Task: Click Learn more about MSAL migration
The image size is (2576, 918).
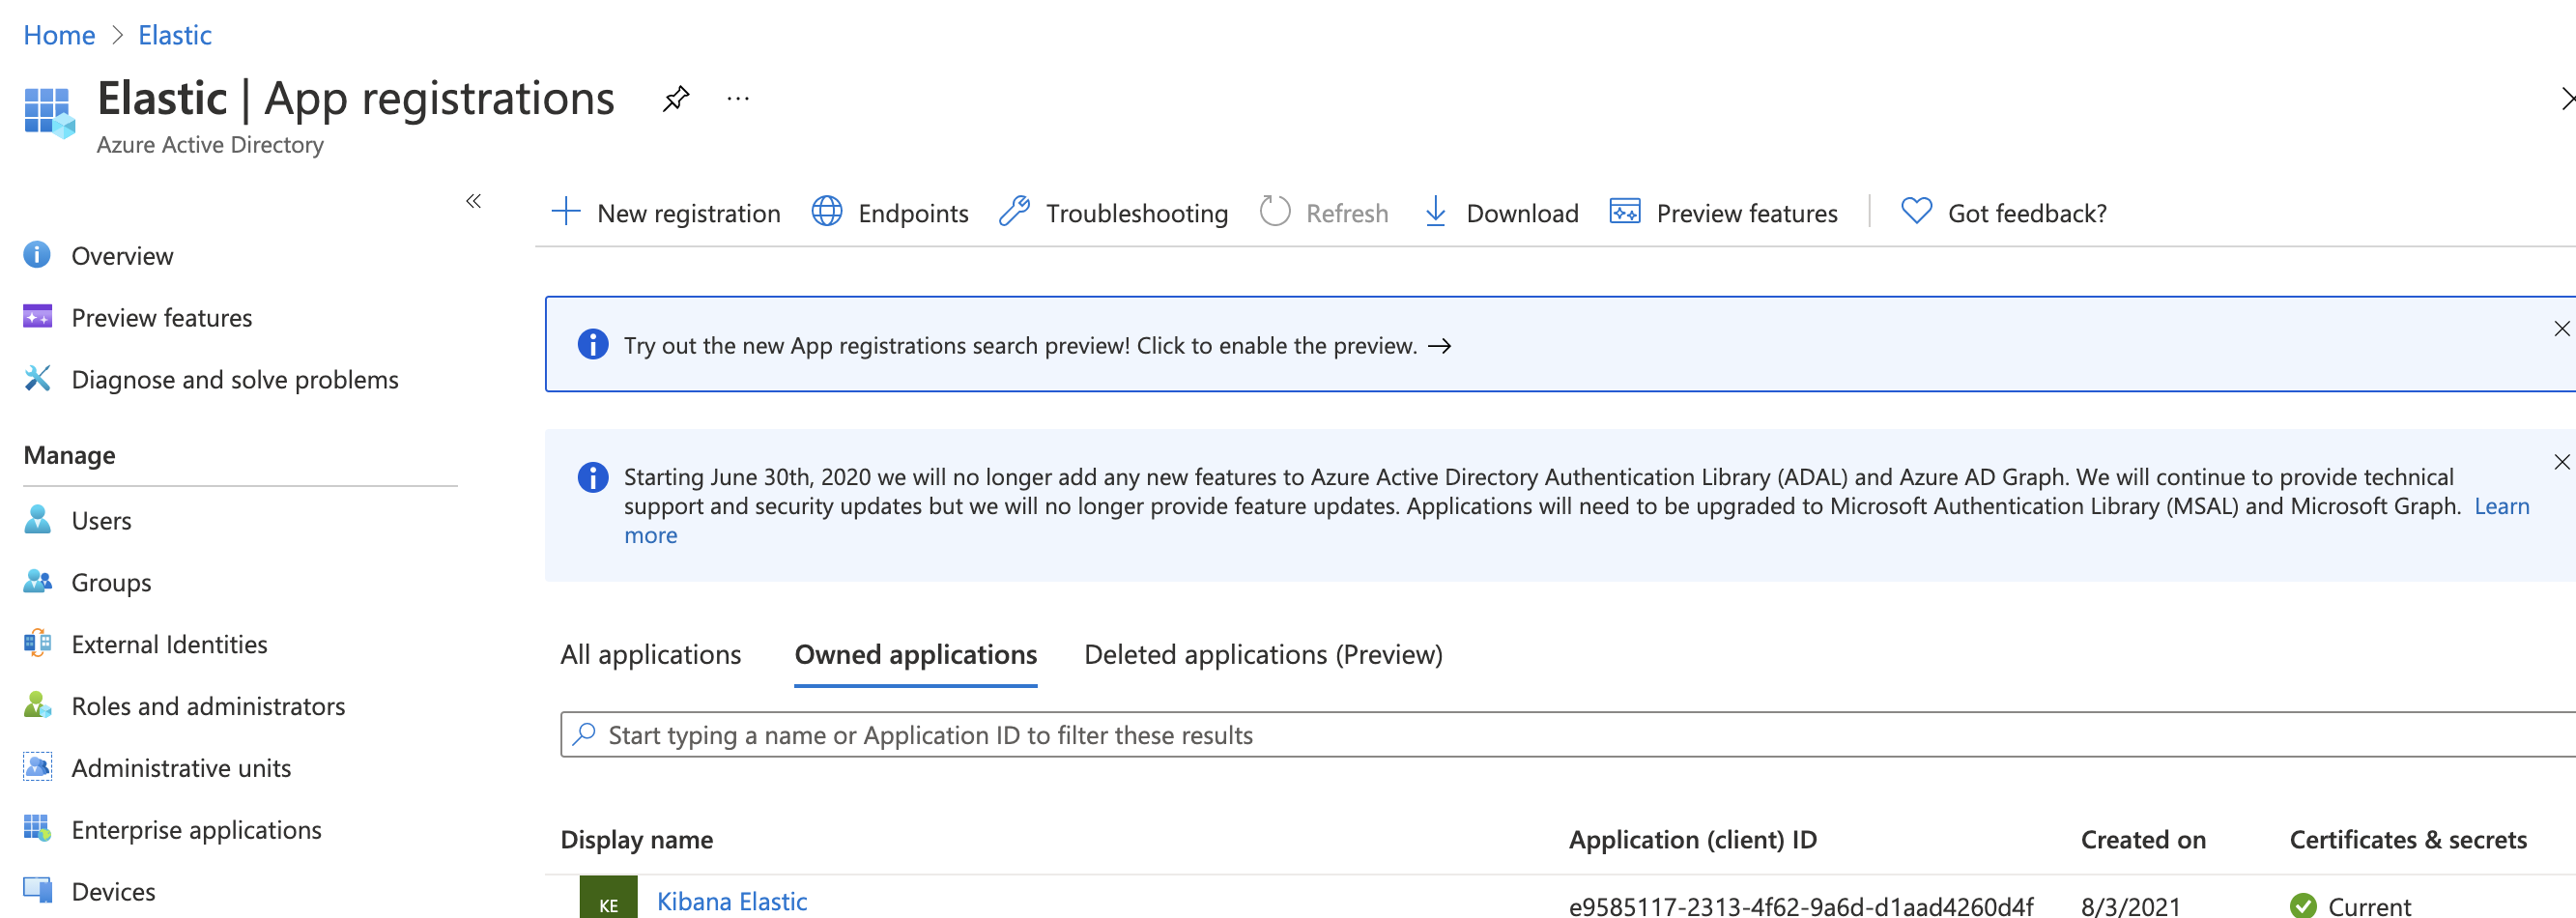Action: 2502,506
